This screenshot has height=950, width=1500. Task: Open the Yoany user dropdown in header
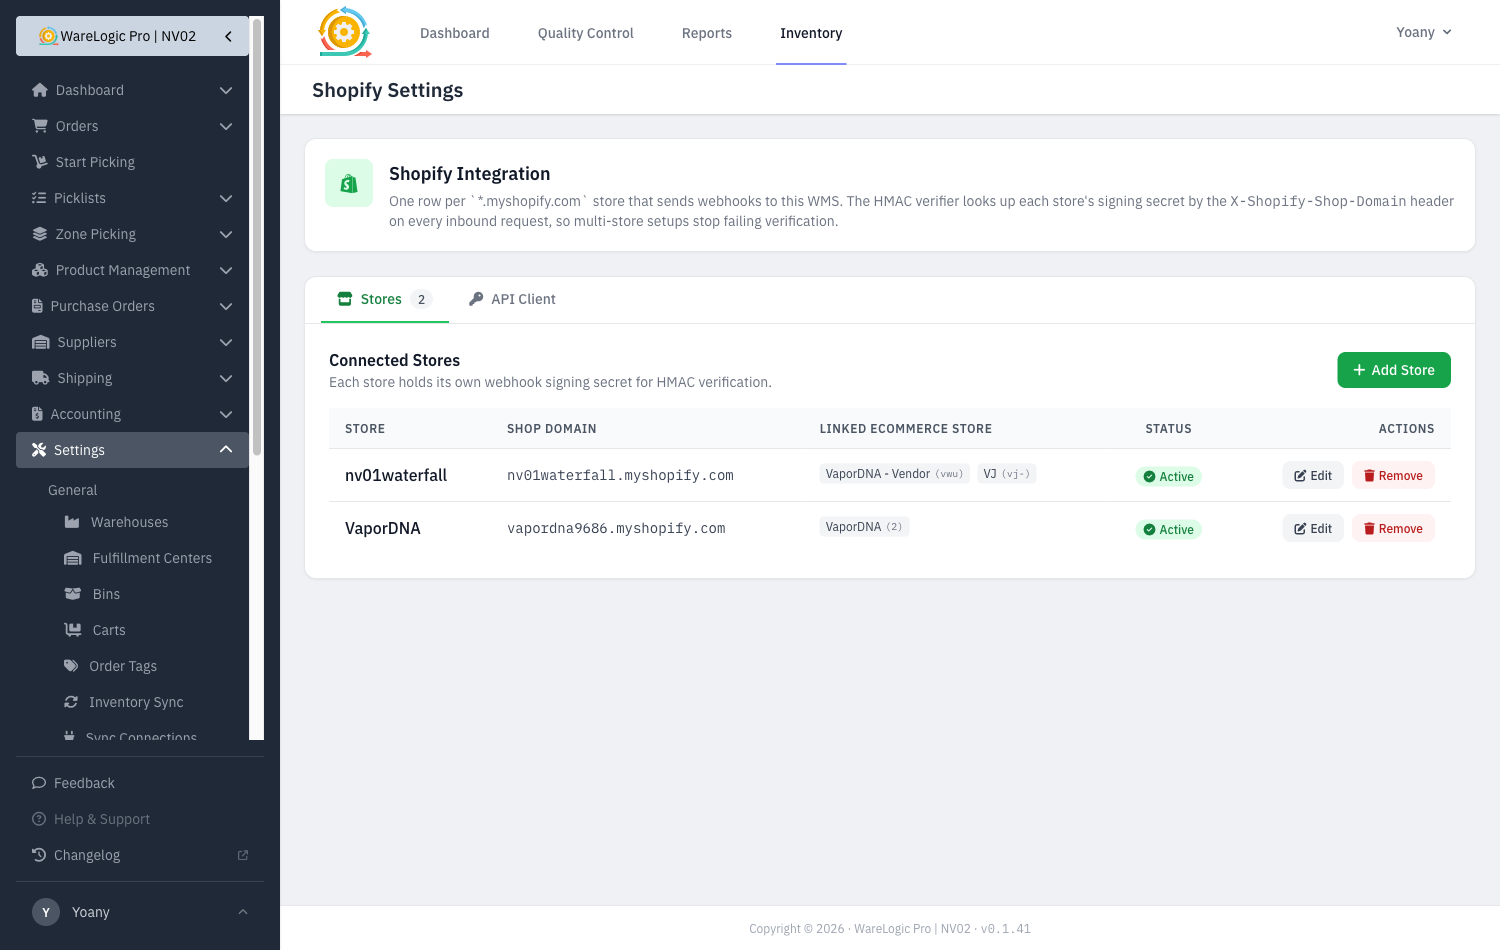point(1423,32)
